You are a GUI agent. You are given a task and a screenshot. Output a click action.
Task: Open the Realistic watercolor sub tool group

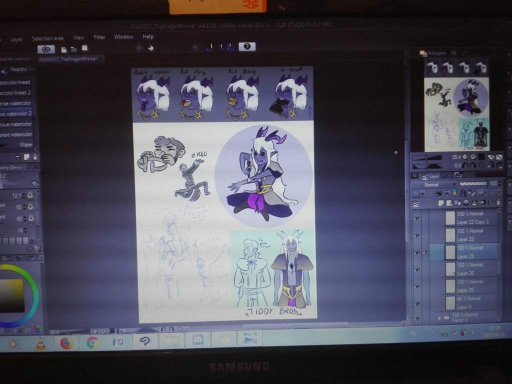[x=17, y=70]
